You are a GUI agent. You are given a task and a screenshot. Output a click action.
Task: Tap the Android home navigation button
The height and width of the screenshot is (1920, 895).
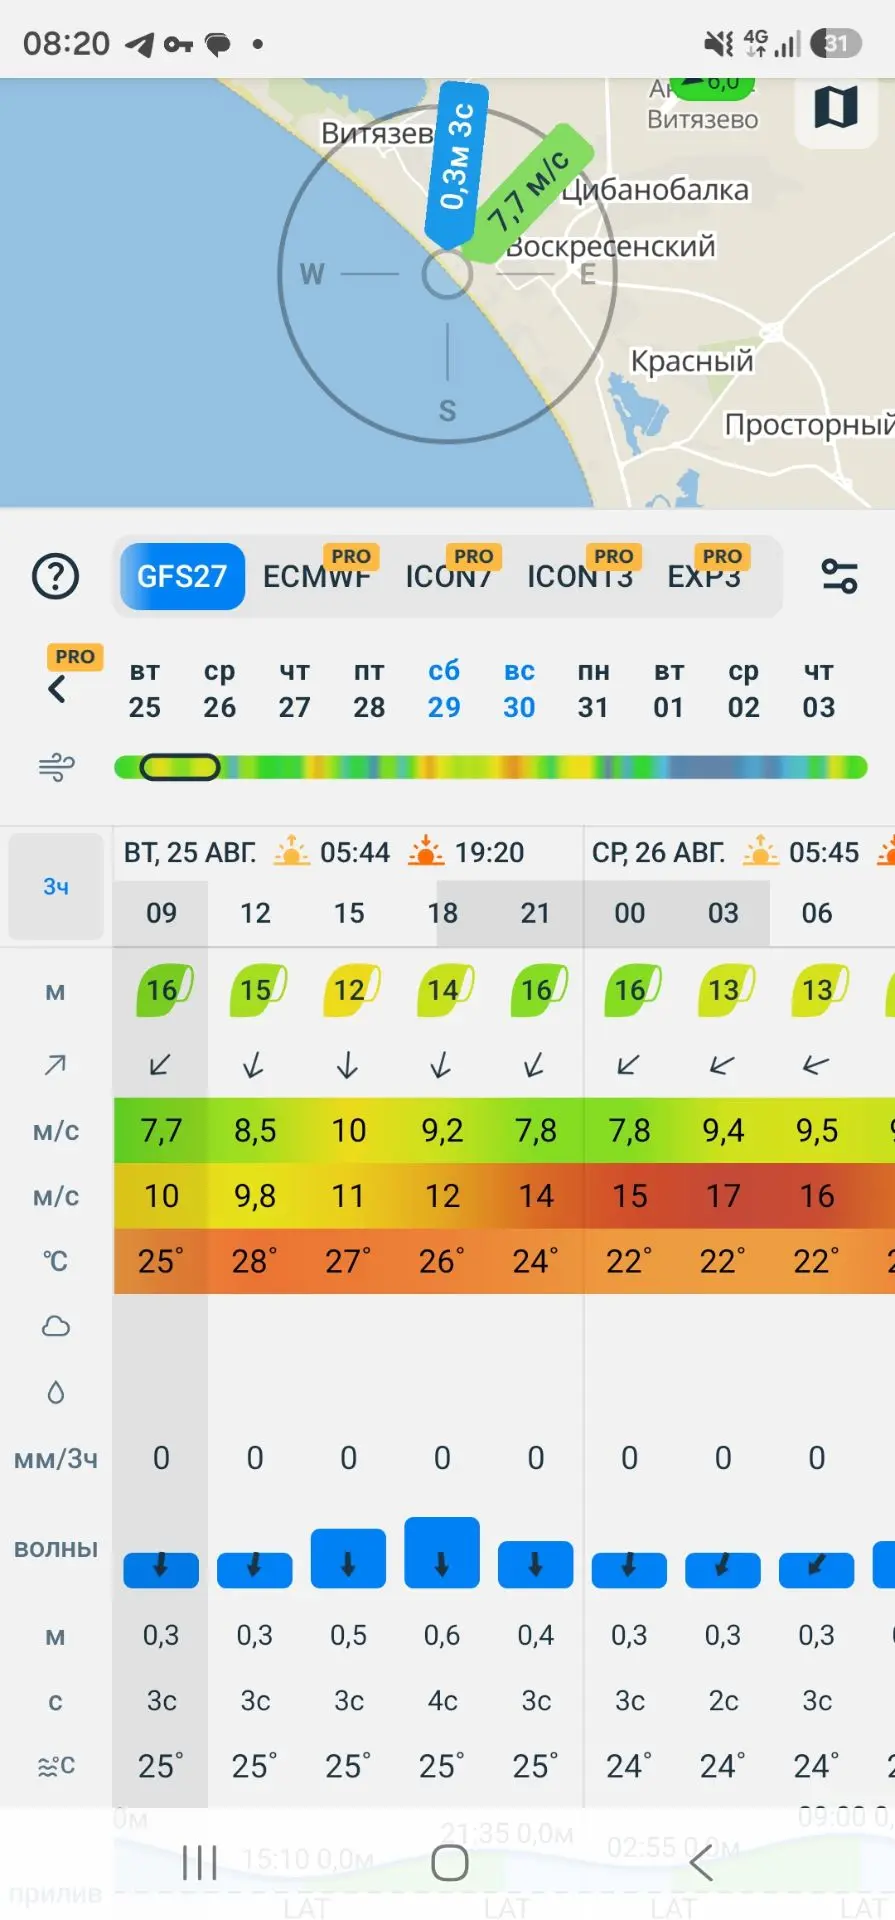(450, 1864)
